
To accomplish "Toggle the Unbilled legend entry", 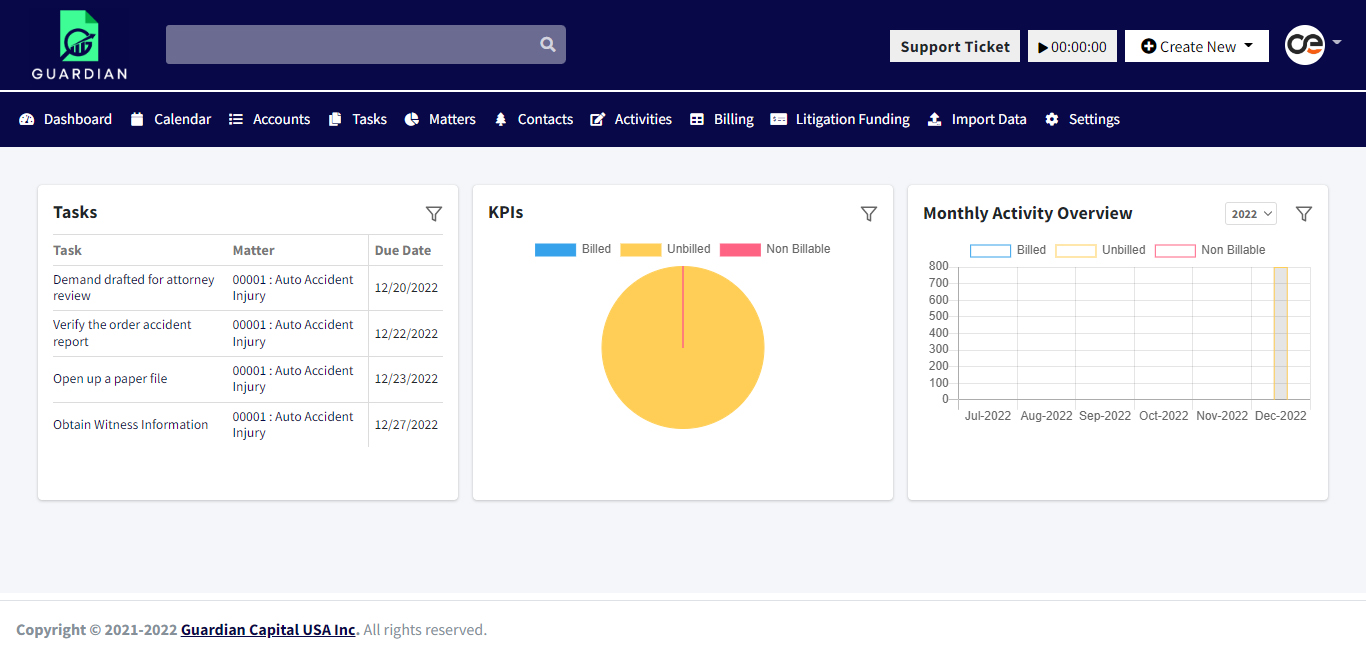I will coord(665,249).
